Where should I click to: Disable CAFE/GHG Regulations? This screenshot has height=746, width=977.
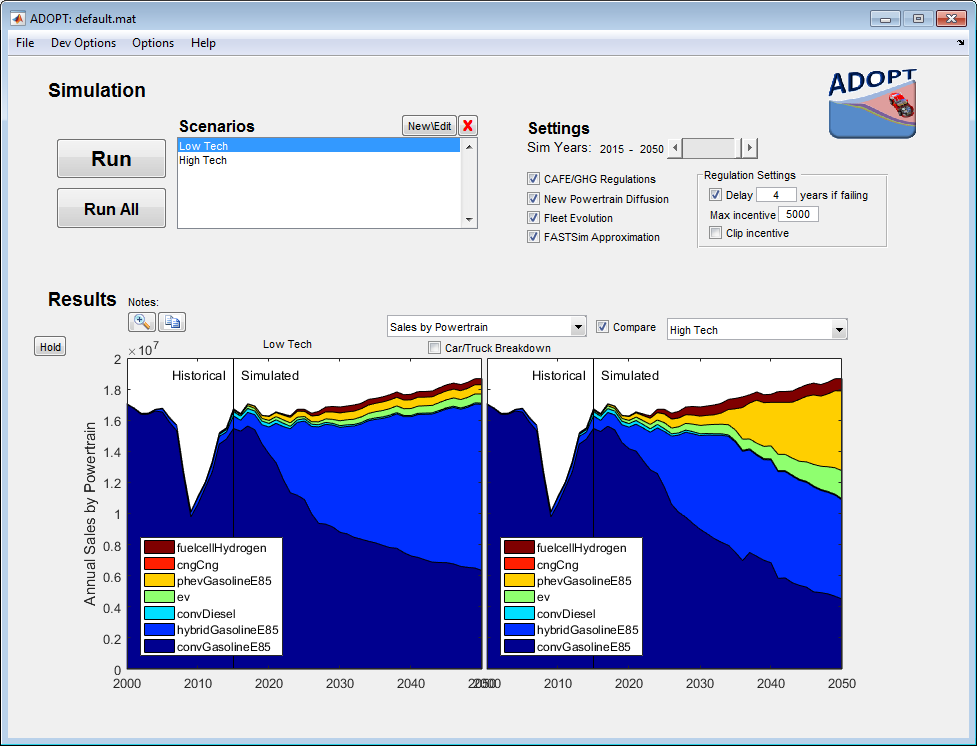[533, 178]
